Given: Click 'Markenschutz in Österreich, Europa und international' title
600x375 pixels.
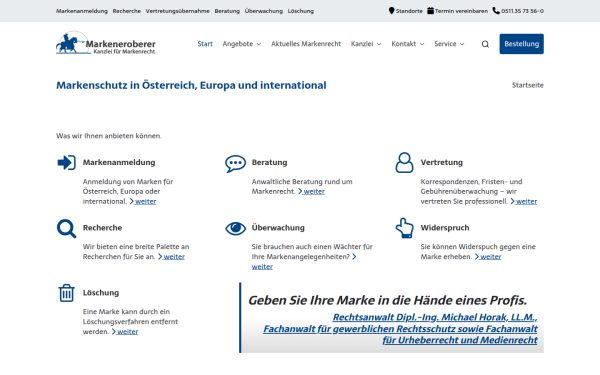Looking at the screenshot, I should tap(191, 85).
